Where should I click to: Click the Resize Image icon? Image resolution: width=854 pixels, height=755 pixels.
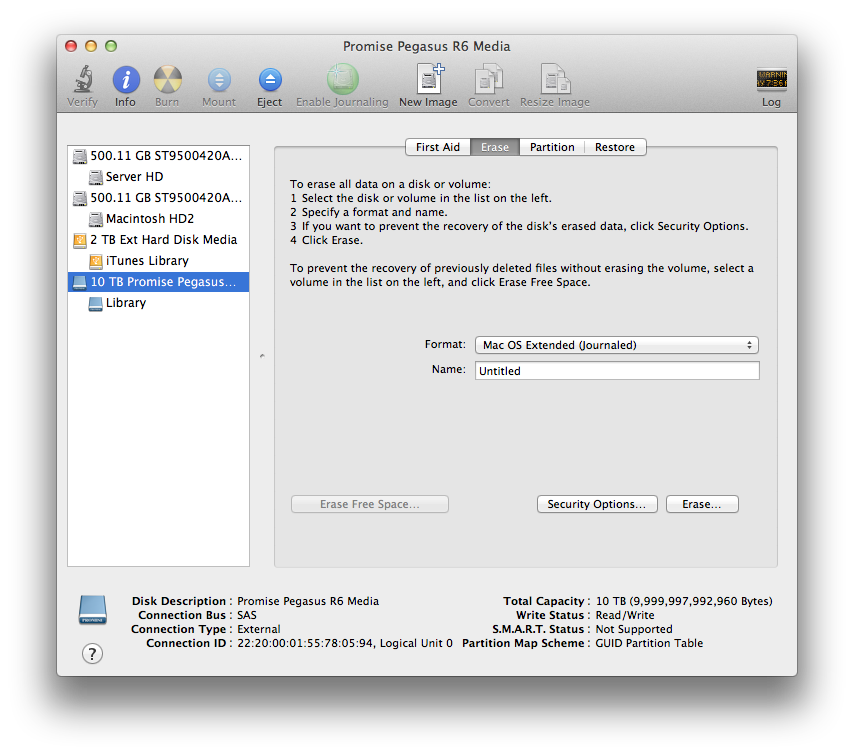(555, 79)
